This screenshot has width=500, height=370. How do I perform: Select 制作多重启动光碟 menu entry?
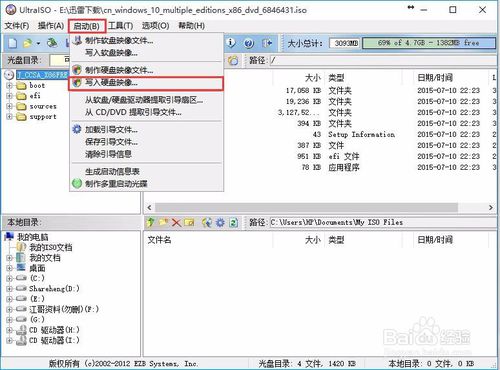pos(147,183)
